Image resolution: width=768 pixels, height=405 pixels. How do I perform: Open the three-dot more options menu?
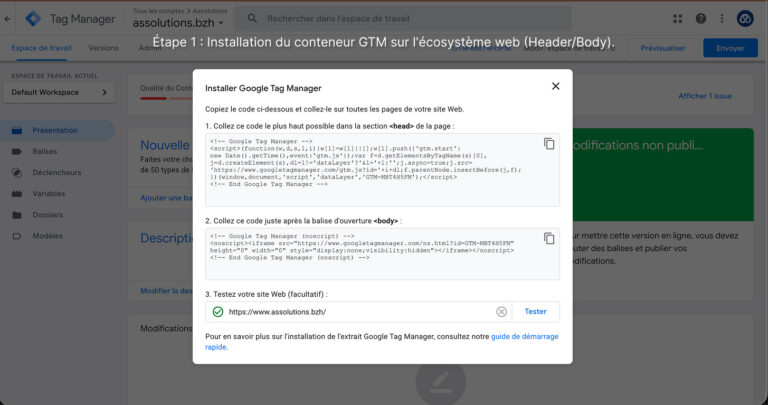pos(722,19)
